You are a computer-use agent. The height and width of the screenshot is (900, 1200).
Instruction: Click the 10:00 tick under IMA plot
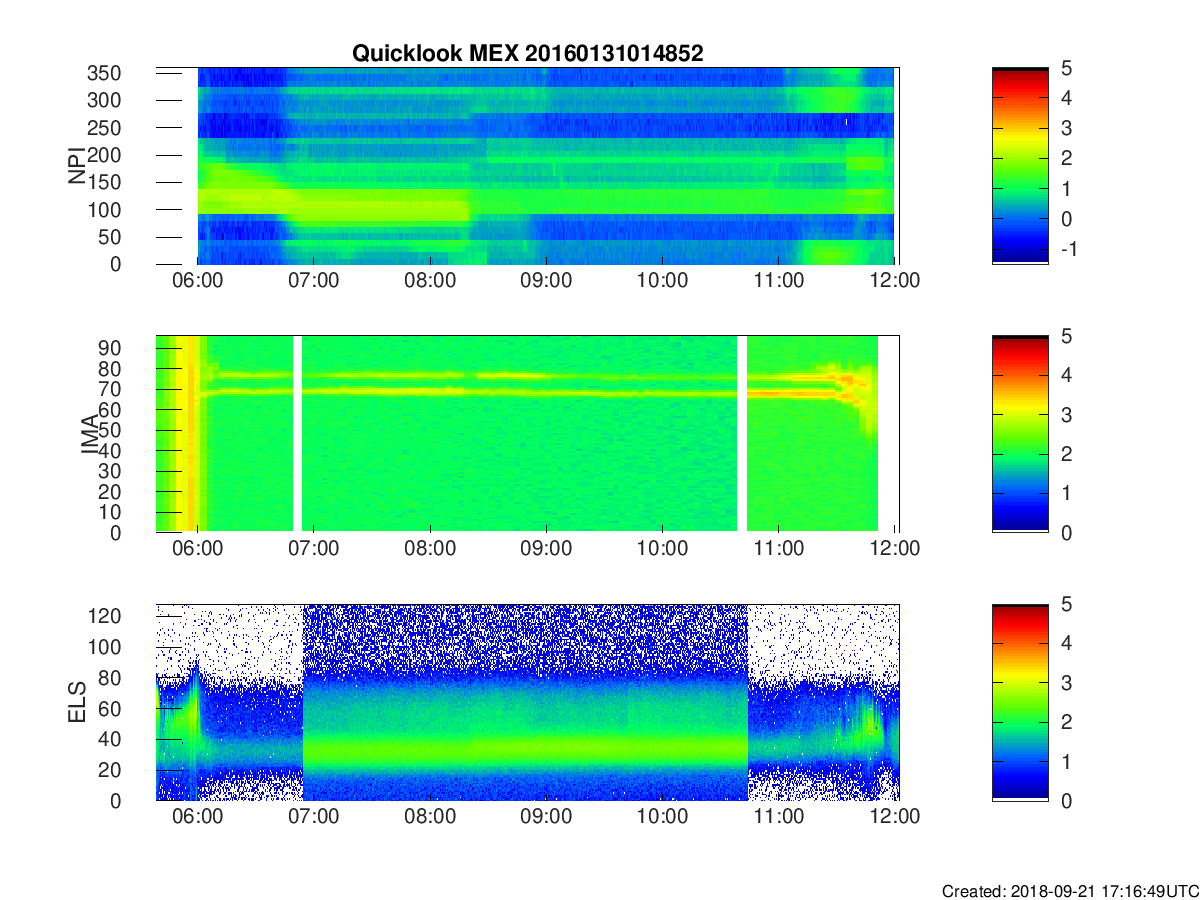point(662,548)
